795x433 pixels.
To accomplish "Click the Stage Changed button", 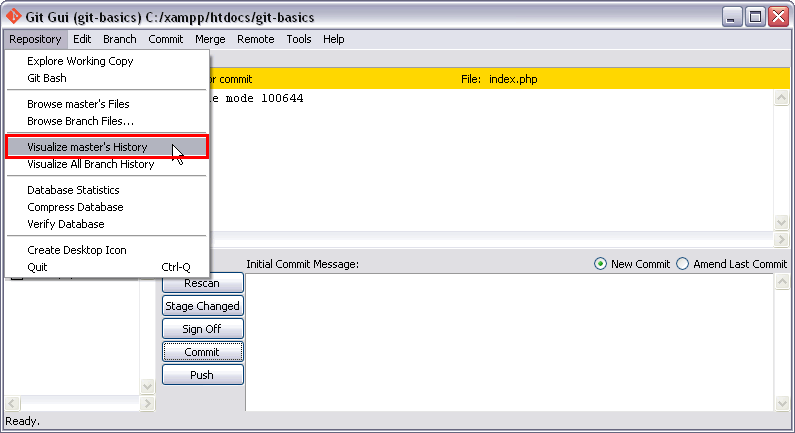I will (x=202, y=306).
